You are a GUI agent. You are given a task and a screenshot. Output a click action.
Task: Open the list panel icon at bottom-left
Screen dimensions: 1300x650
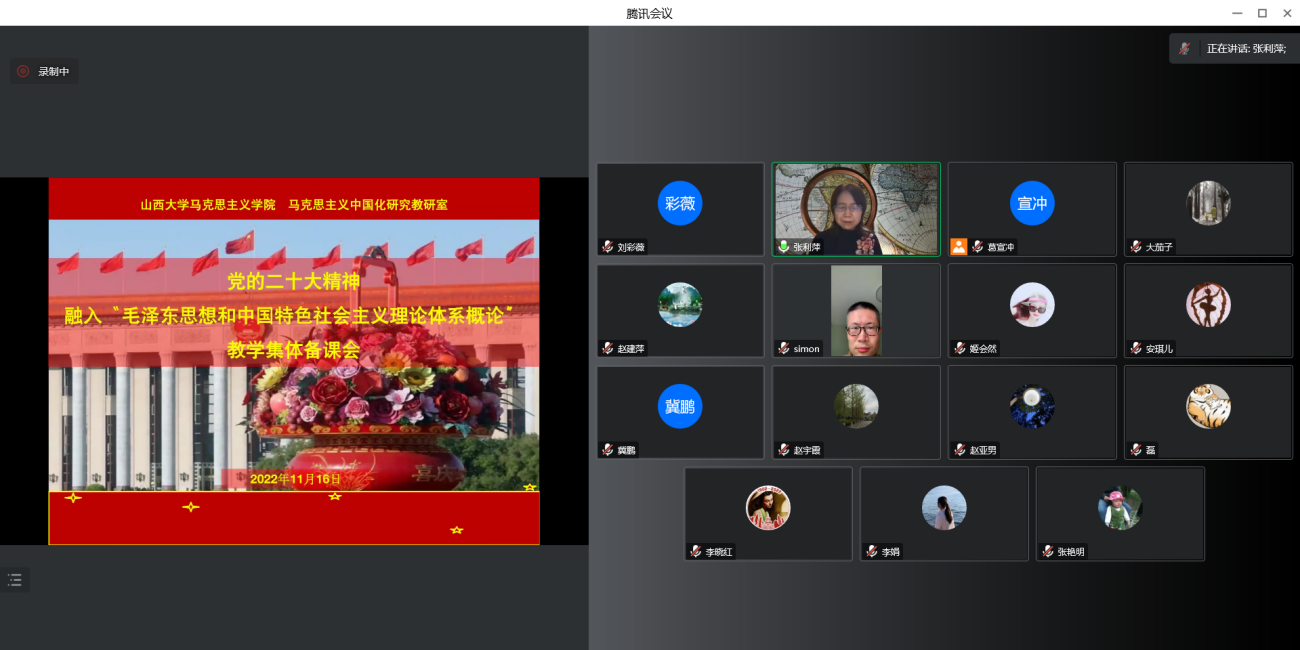tap(15, 580)
